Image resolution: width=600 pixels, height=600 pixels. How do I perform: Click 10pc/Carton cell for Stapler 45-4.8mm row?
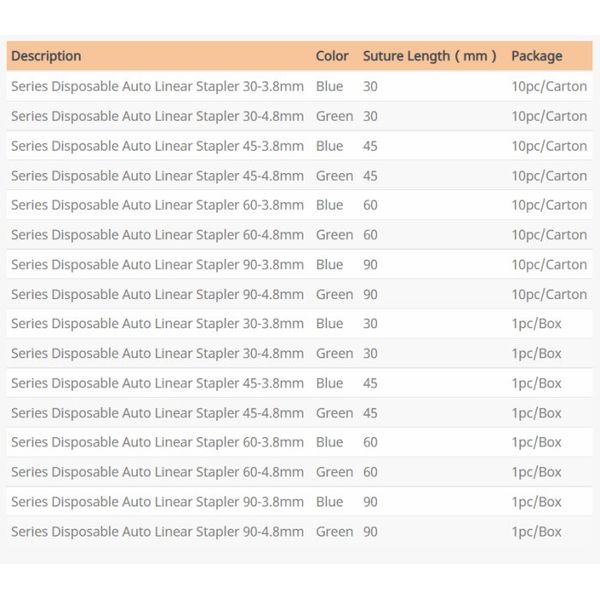pyautogui.click(x=549, y=176)
